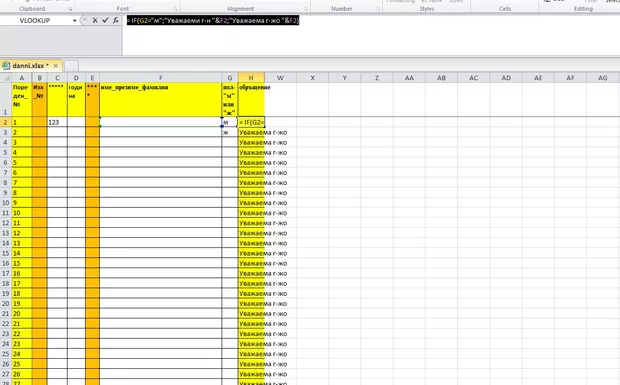Click cell C2 containing 123
This screenshot has height=385, width=620.
point(57,122)
